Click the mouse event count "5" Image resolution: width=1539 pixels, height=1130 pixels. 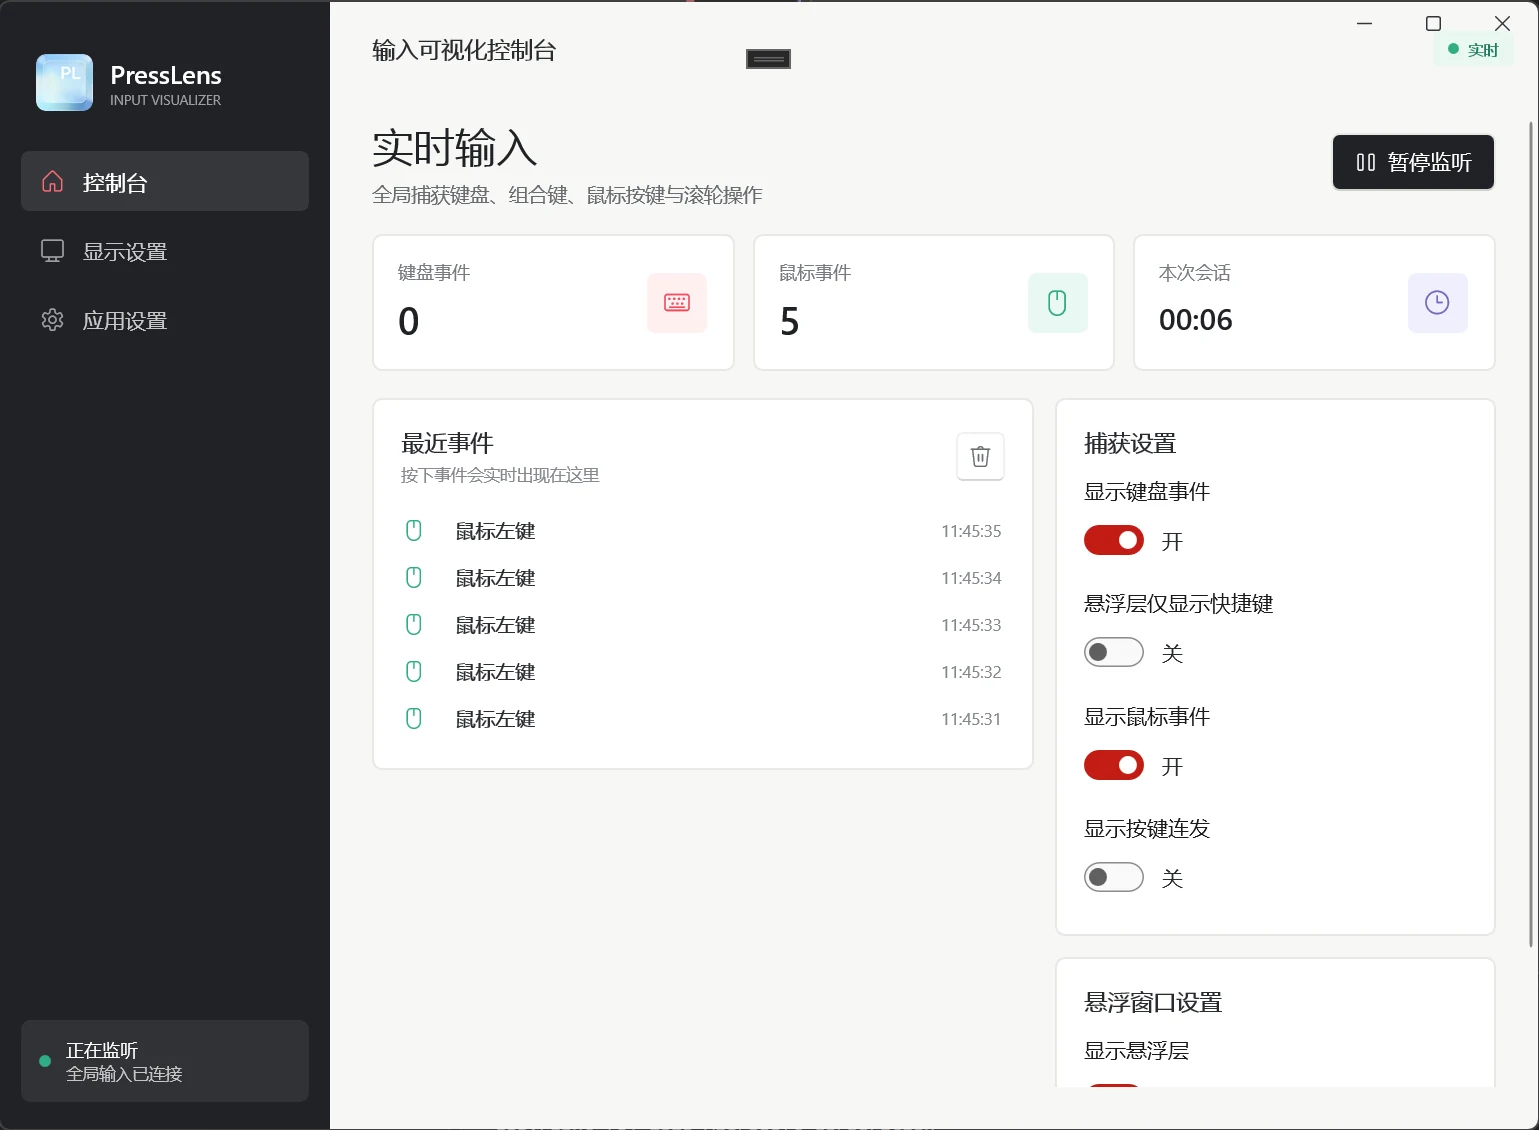click(x=790, y=321)
